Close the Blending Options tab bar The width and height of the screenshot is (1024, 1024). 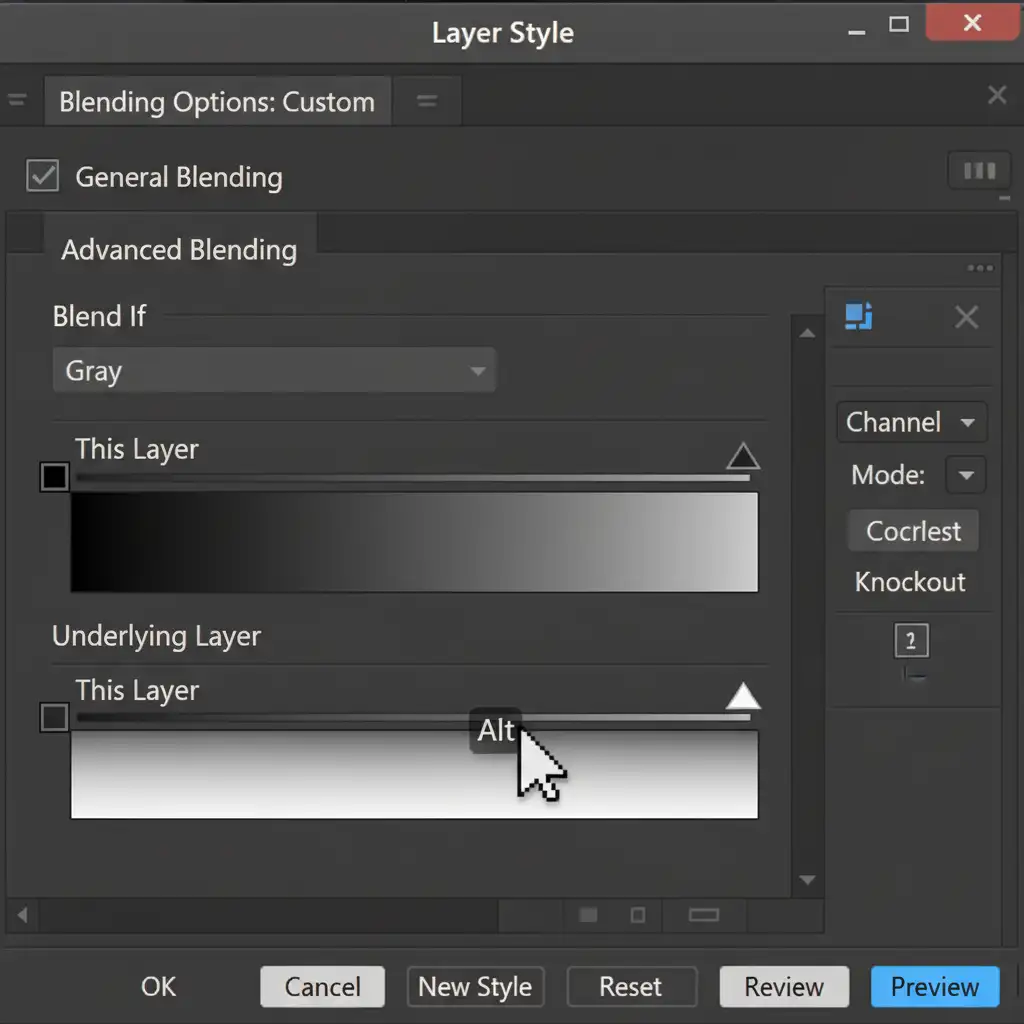996,95
